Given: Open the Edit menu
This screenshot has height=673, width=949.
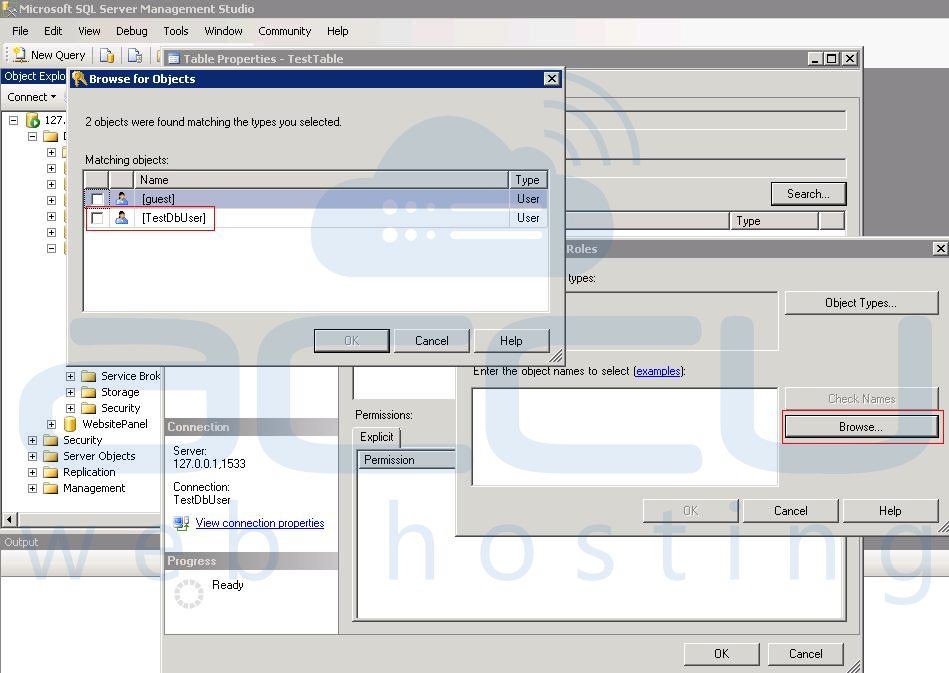Looking at the screenshot, I should [53, 31].
